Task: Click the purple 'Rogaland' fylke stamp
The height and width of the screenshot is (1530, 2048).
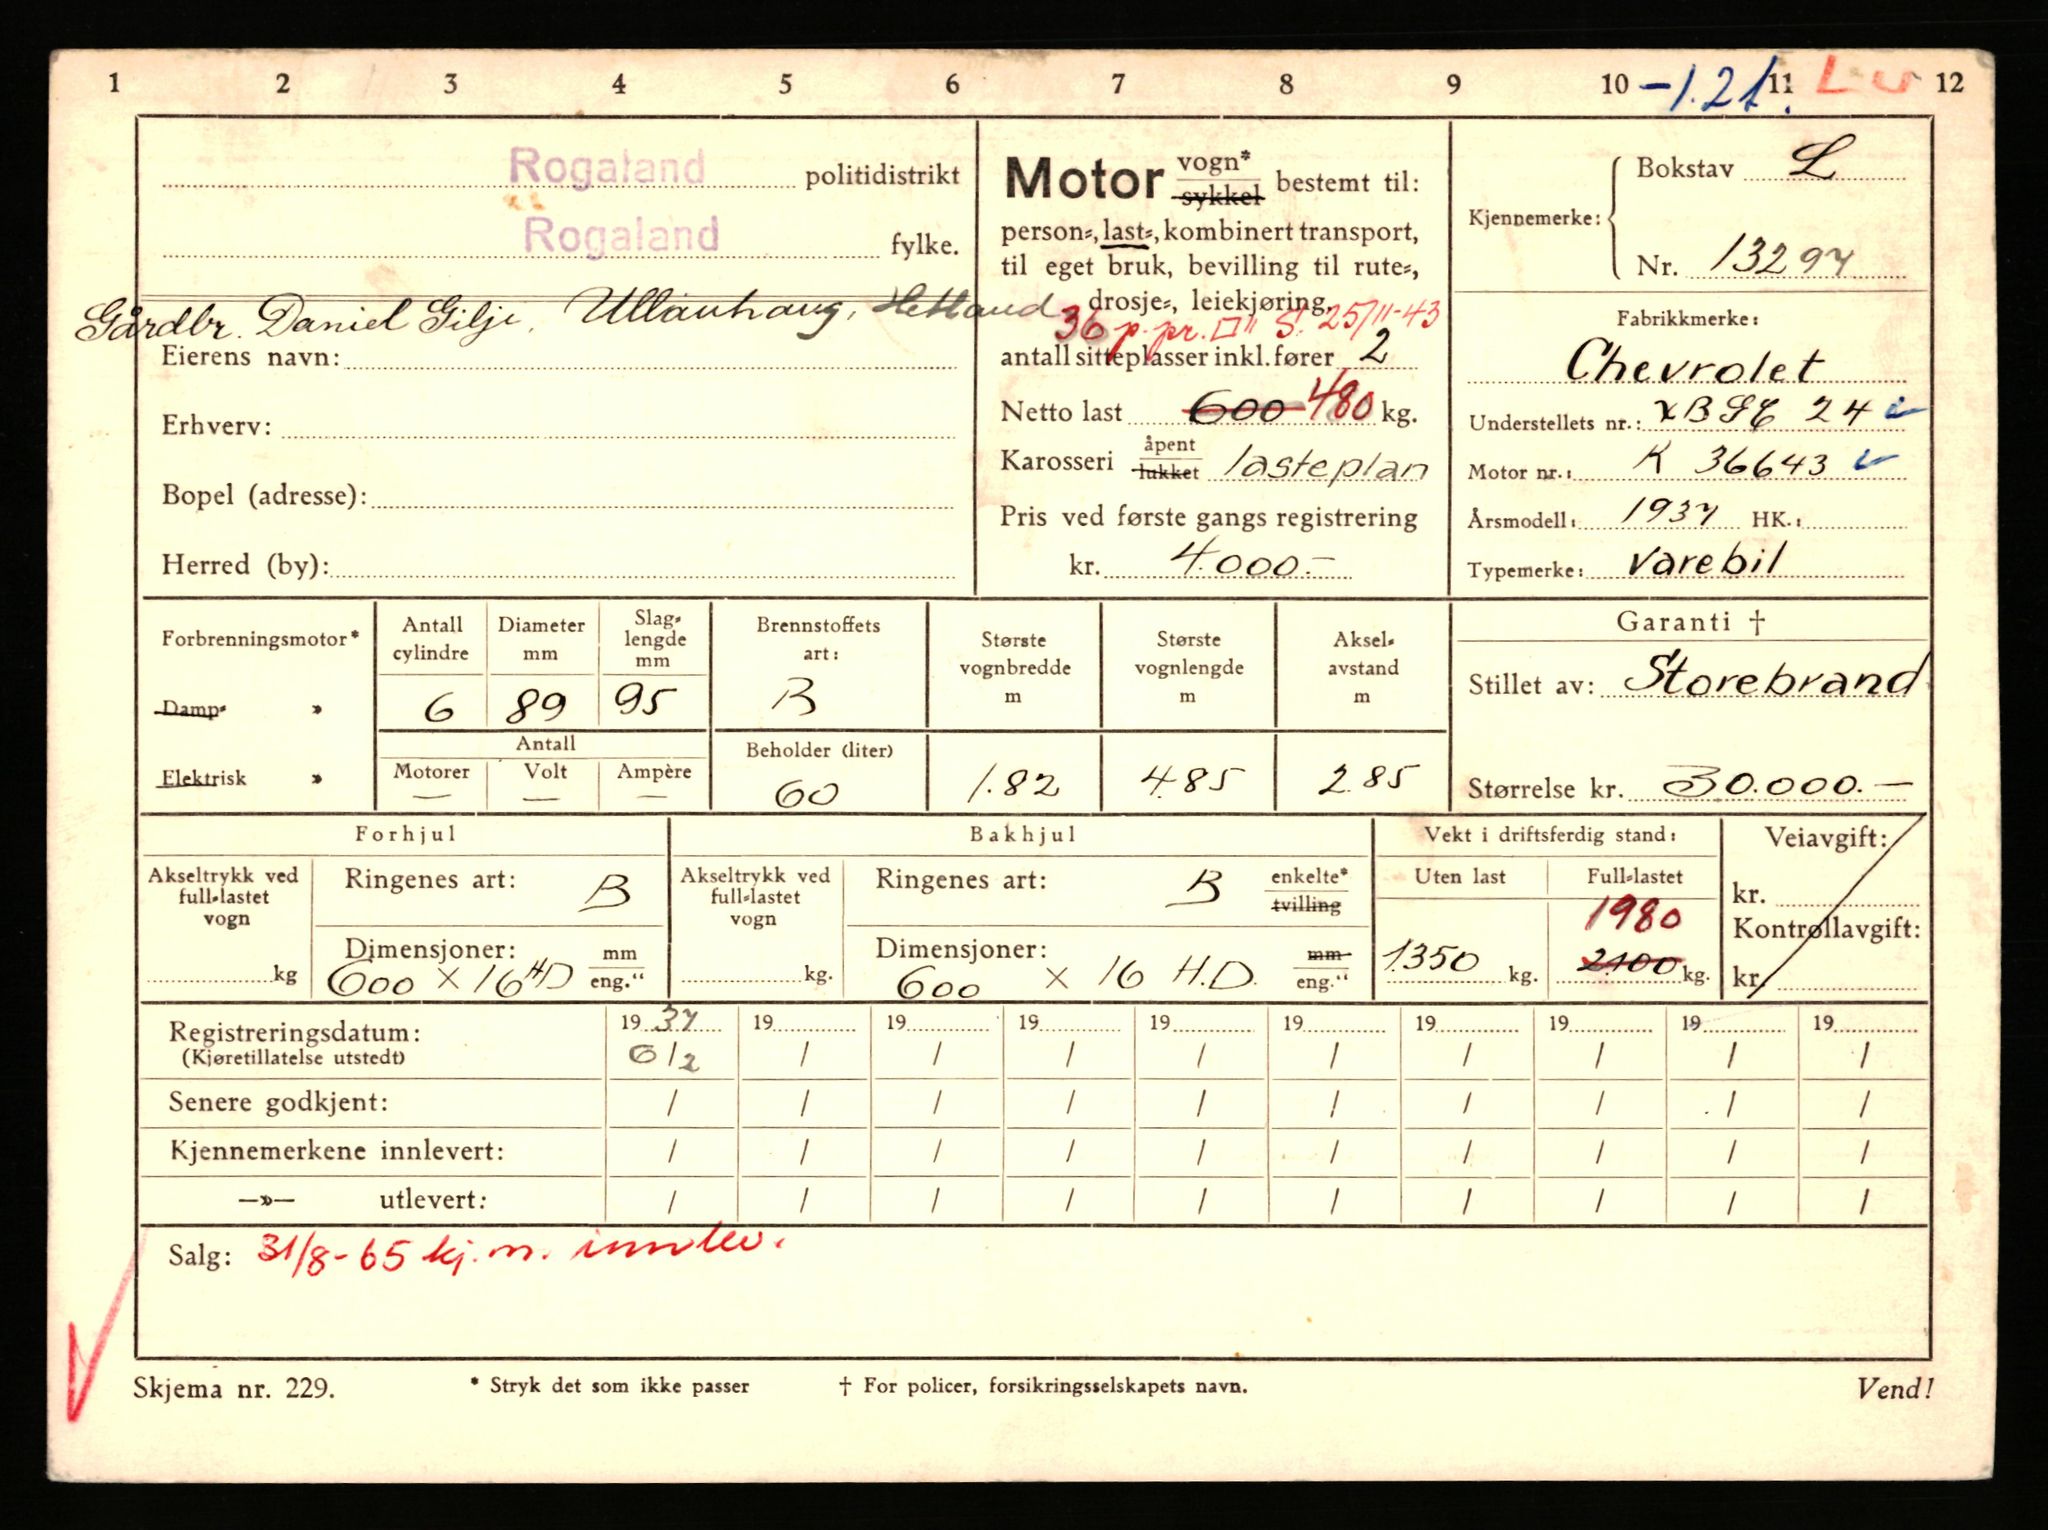Action: (621, 235)
